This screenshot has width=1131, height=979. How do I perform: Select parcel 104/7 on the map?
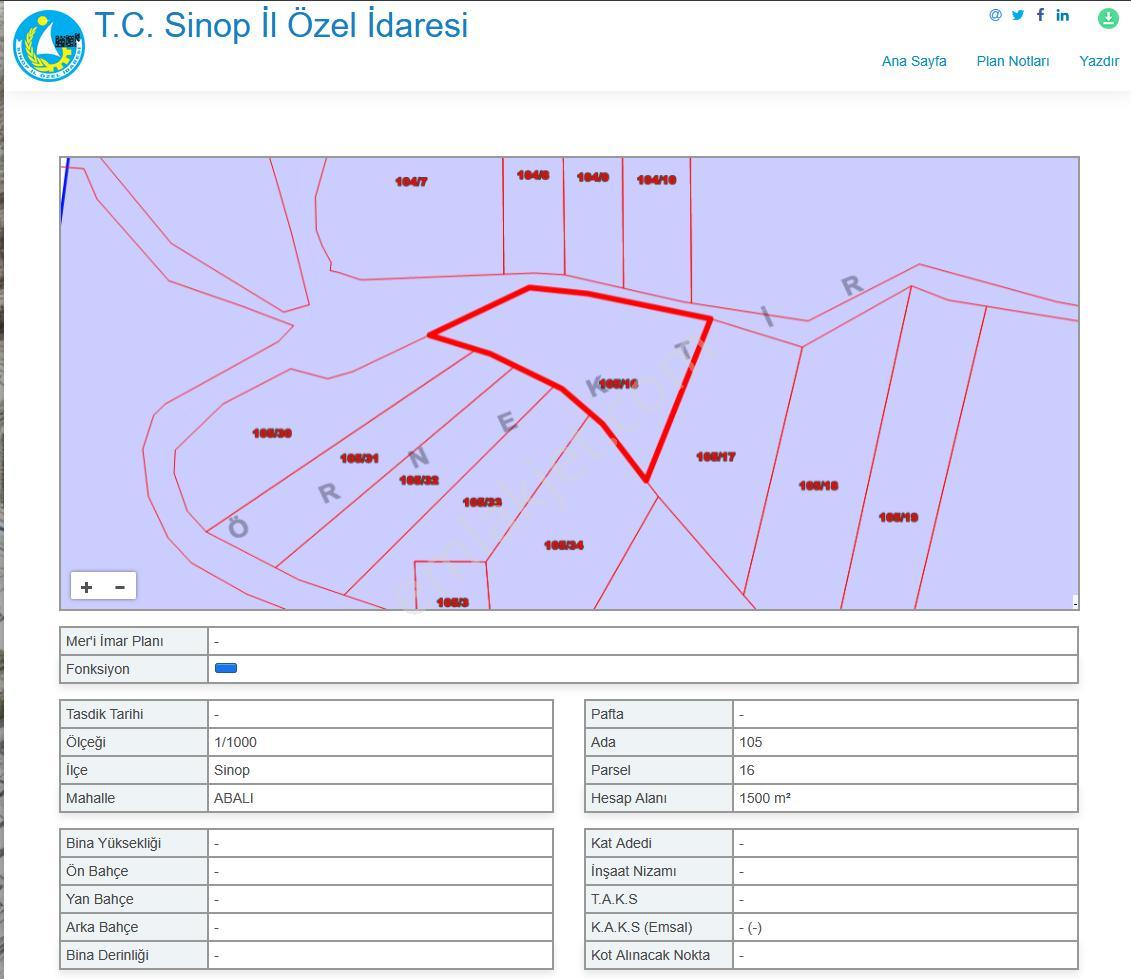(411, 182)
